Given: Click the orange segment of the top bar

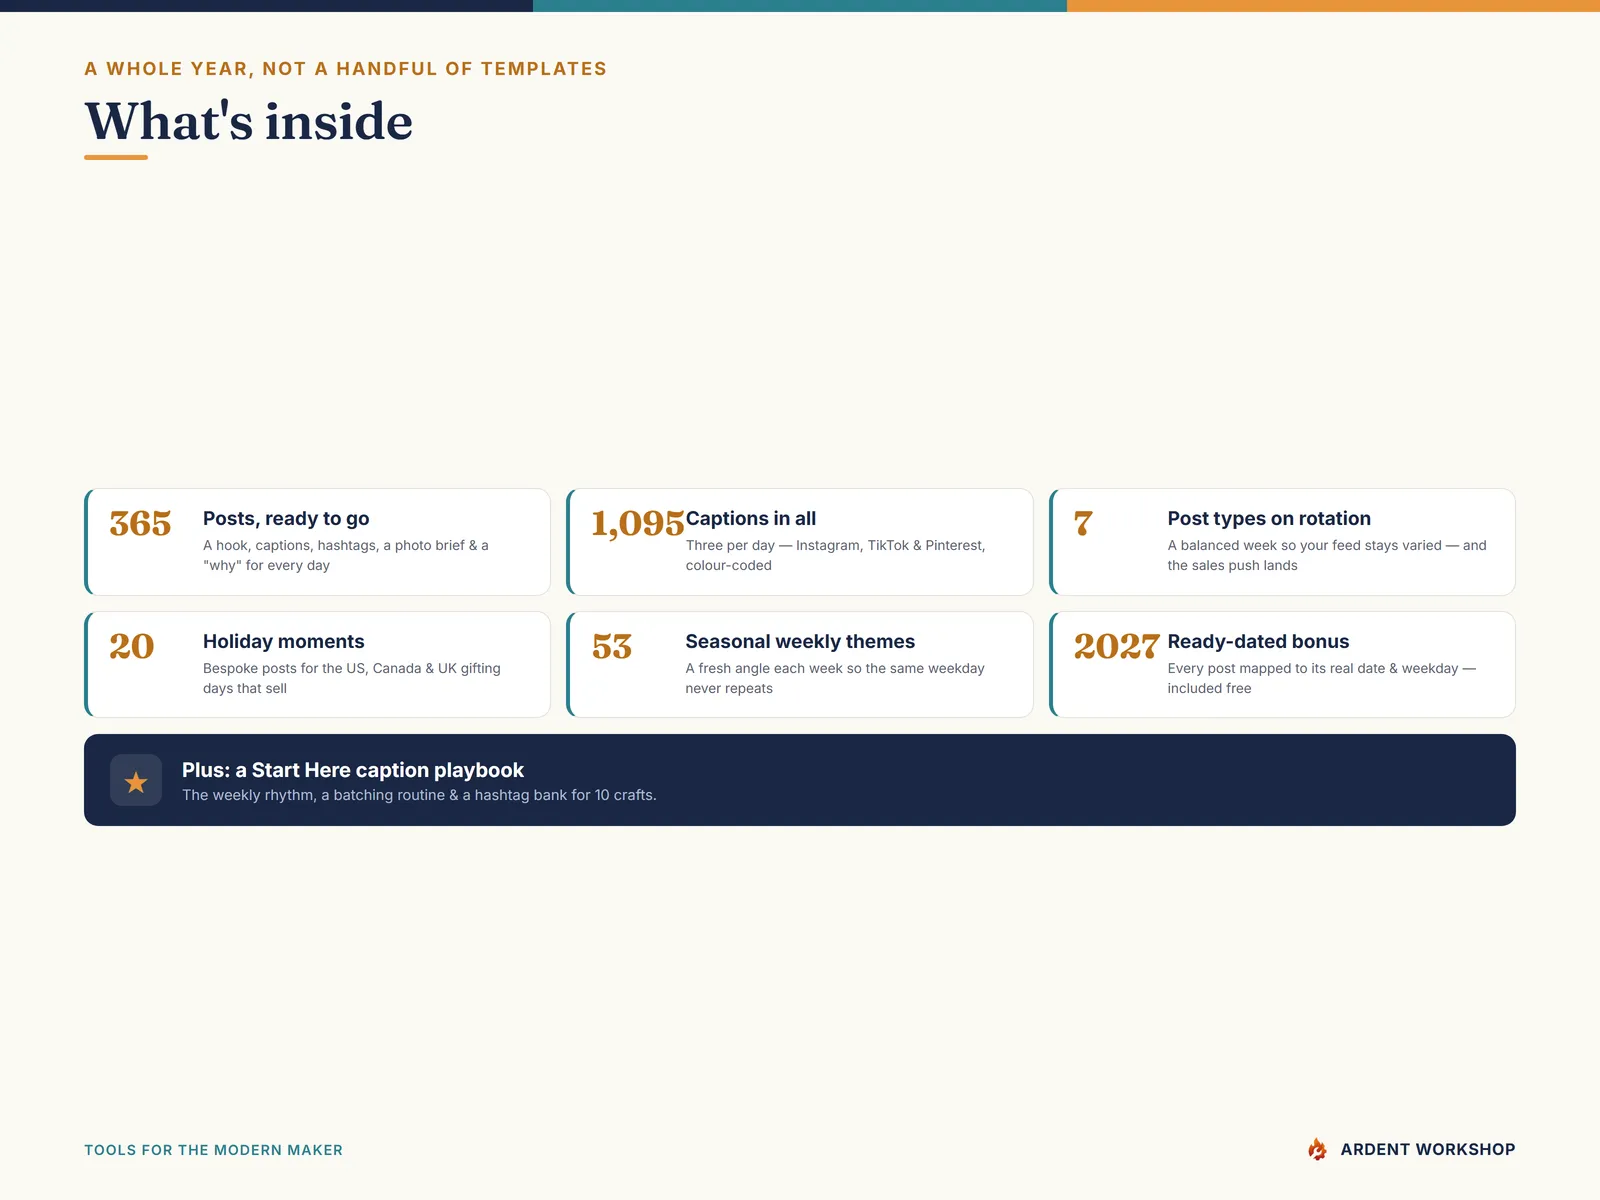Looking at the screenshot, I should tap(1333, 6).
